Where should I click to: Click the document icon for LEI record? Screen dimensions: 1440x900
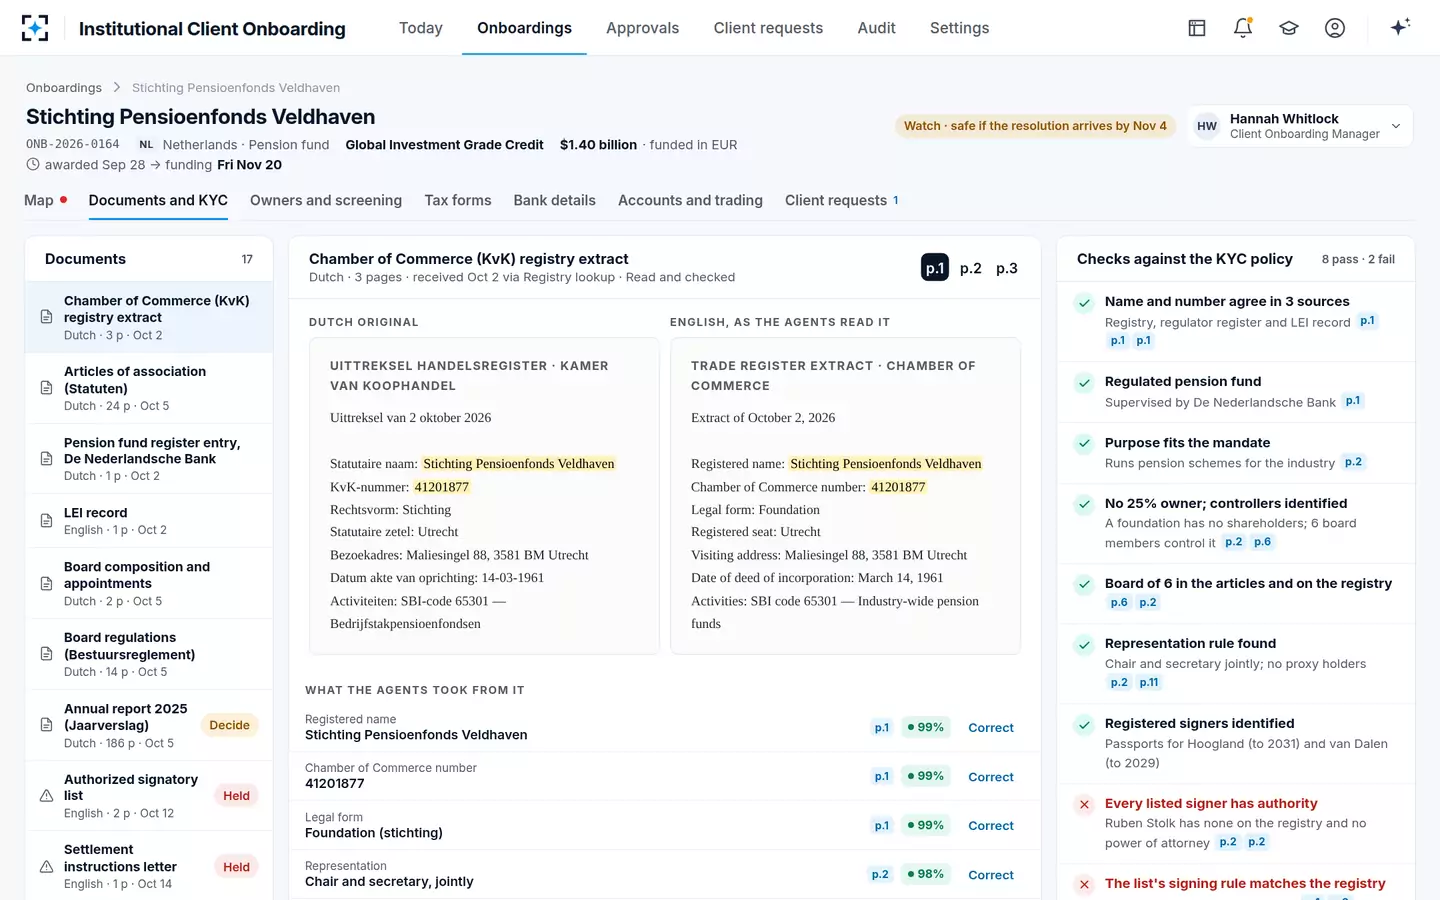[46, 521]
